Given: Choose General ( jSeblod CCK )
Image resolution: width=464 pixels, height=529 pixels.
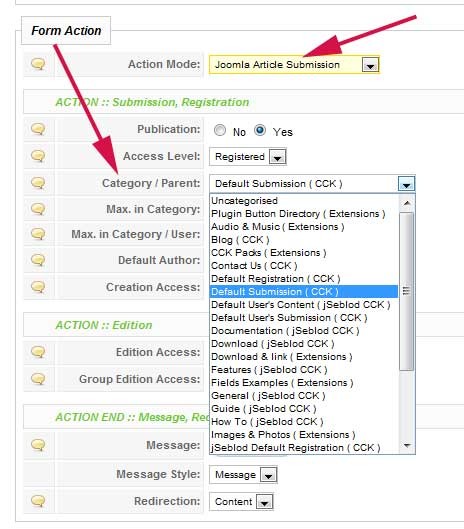Looking at the screenshot, I should [x=304, y=395].
